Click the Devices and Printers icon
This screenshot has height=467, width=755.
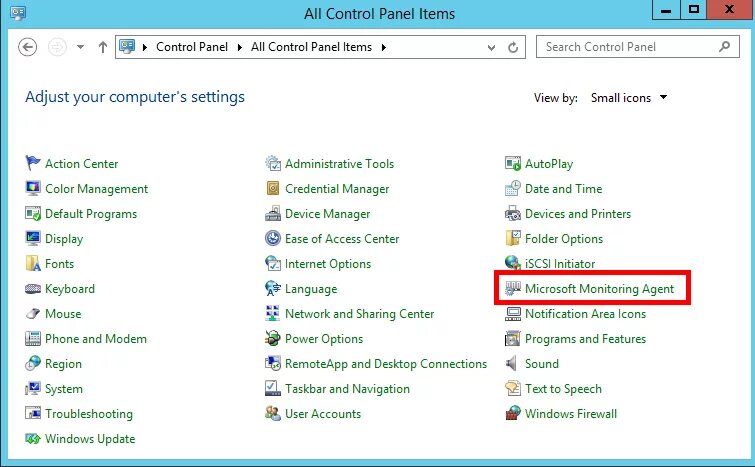(x=513, y=213)
